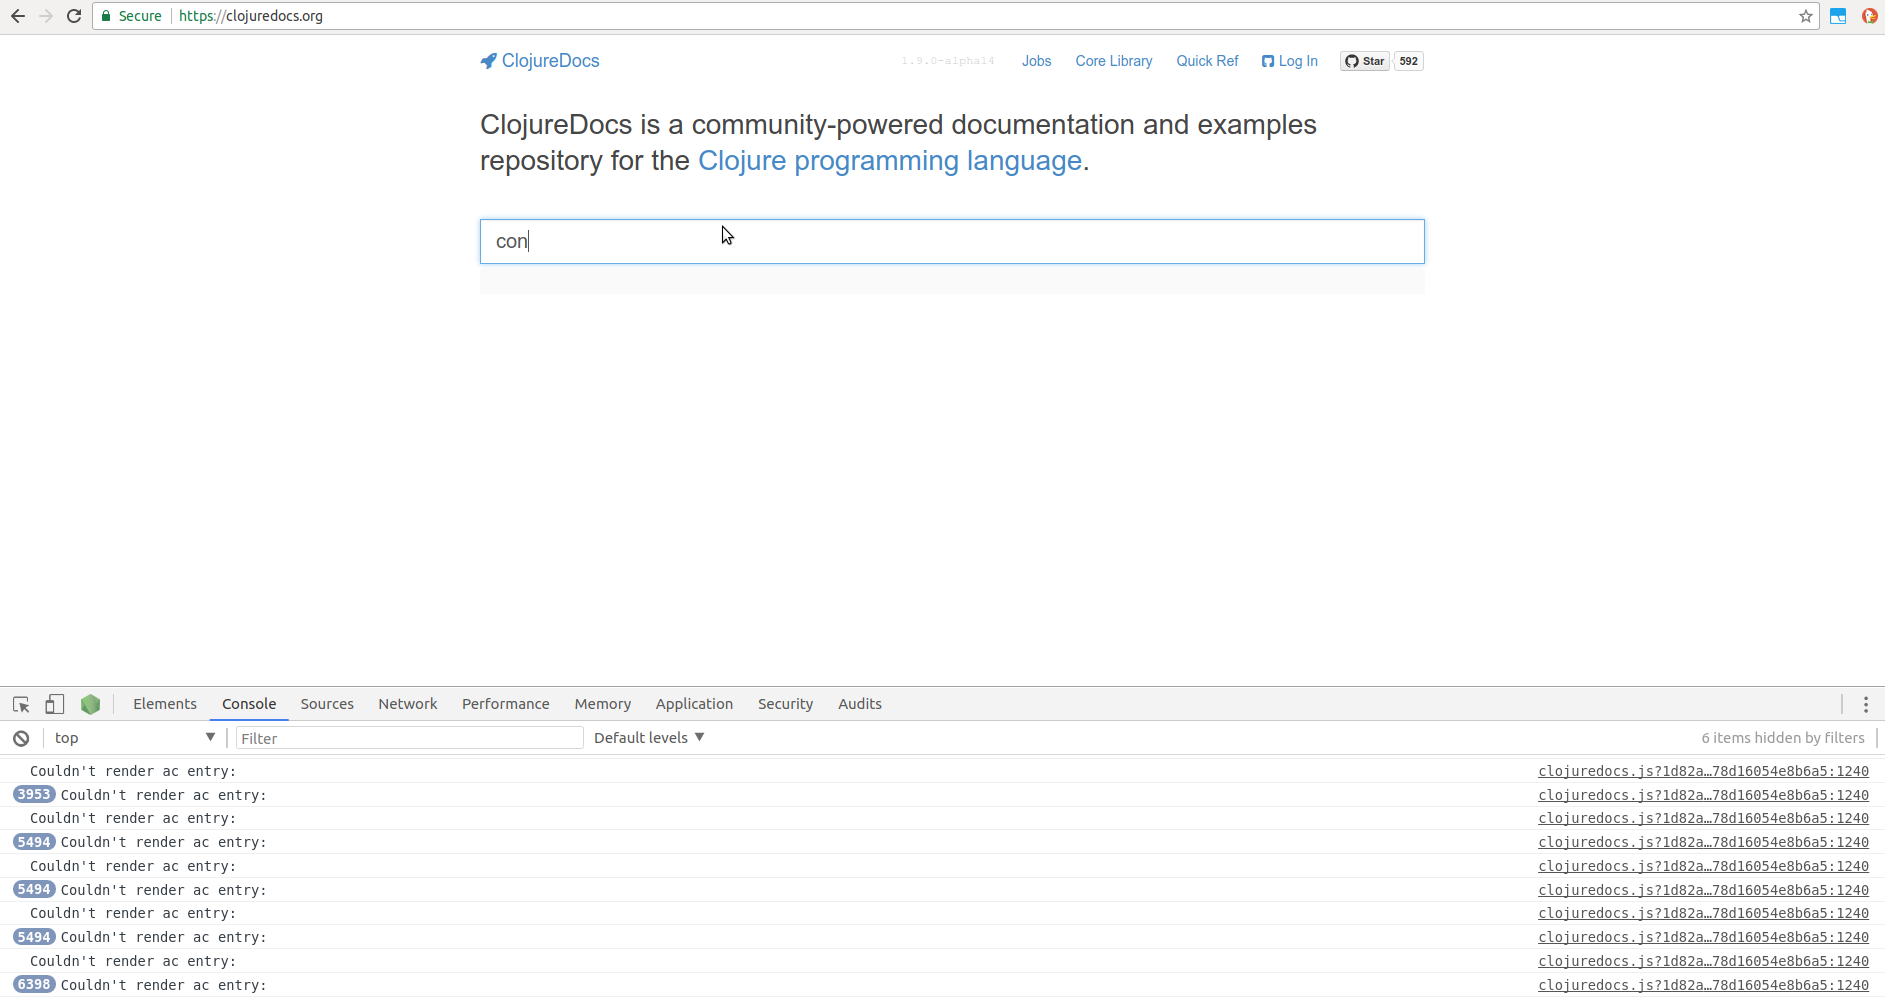Open DevTools customize menu via three dots
1885x1000 pixels.
click(x=1866, y=704)
